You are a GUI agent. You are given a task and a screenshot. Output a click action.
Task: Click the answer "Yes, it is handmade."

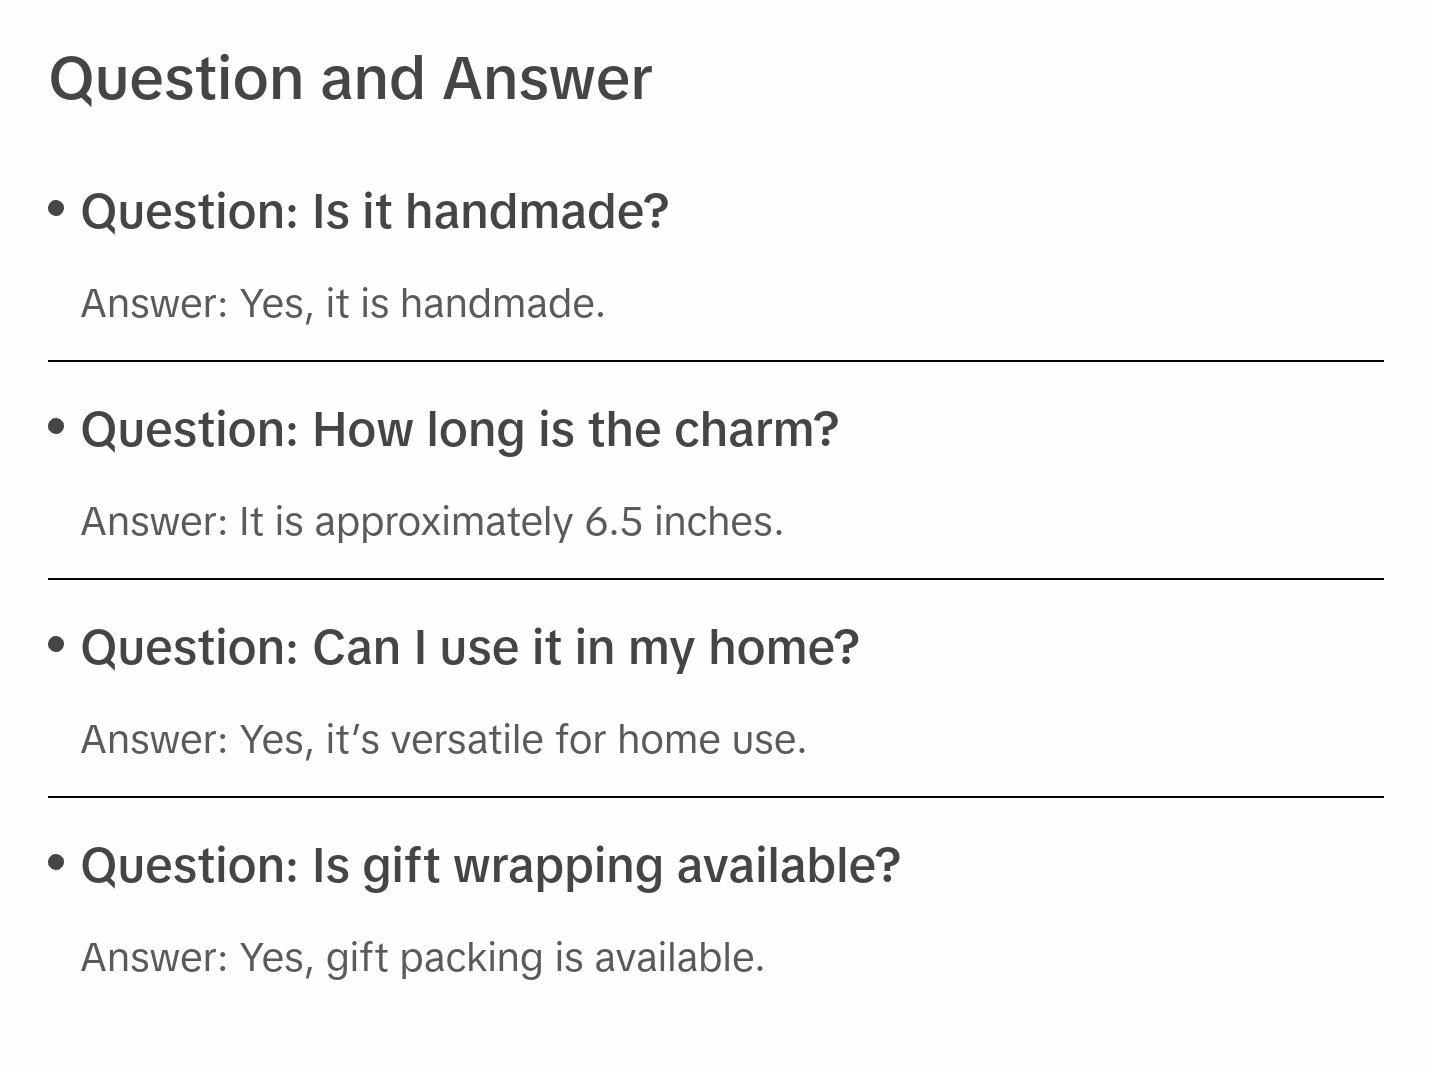(x=343, y=304)
